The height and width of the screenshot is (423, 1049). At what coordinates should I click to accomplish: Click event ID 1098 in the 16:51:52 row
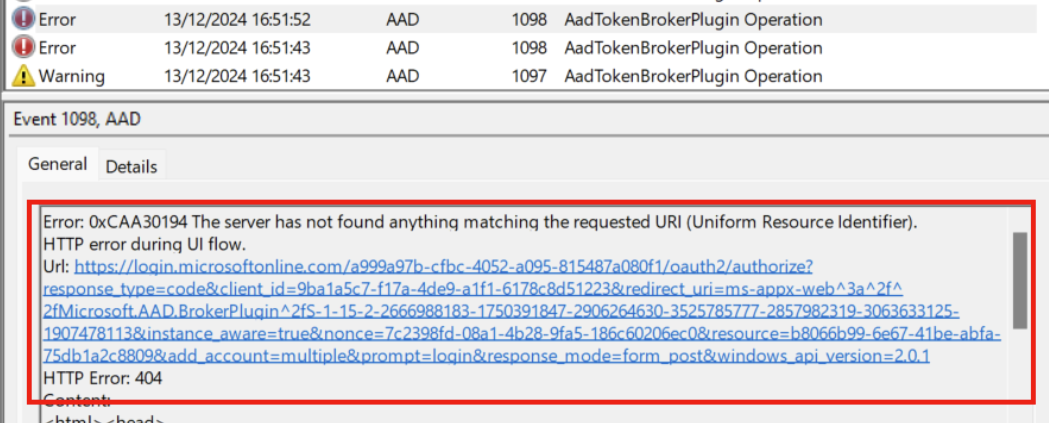(528, 20)
